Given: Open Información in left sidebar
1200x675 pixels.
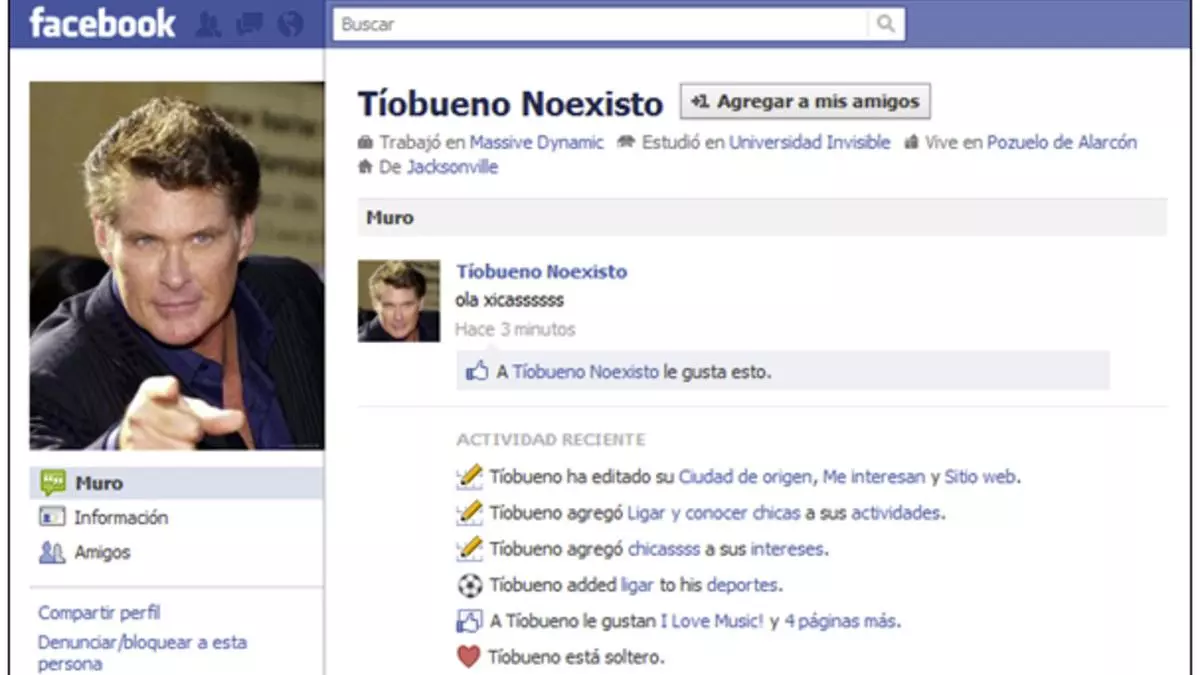Looking at the screenshot, I should pos(120,517).
